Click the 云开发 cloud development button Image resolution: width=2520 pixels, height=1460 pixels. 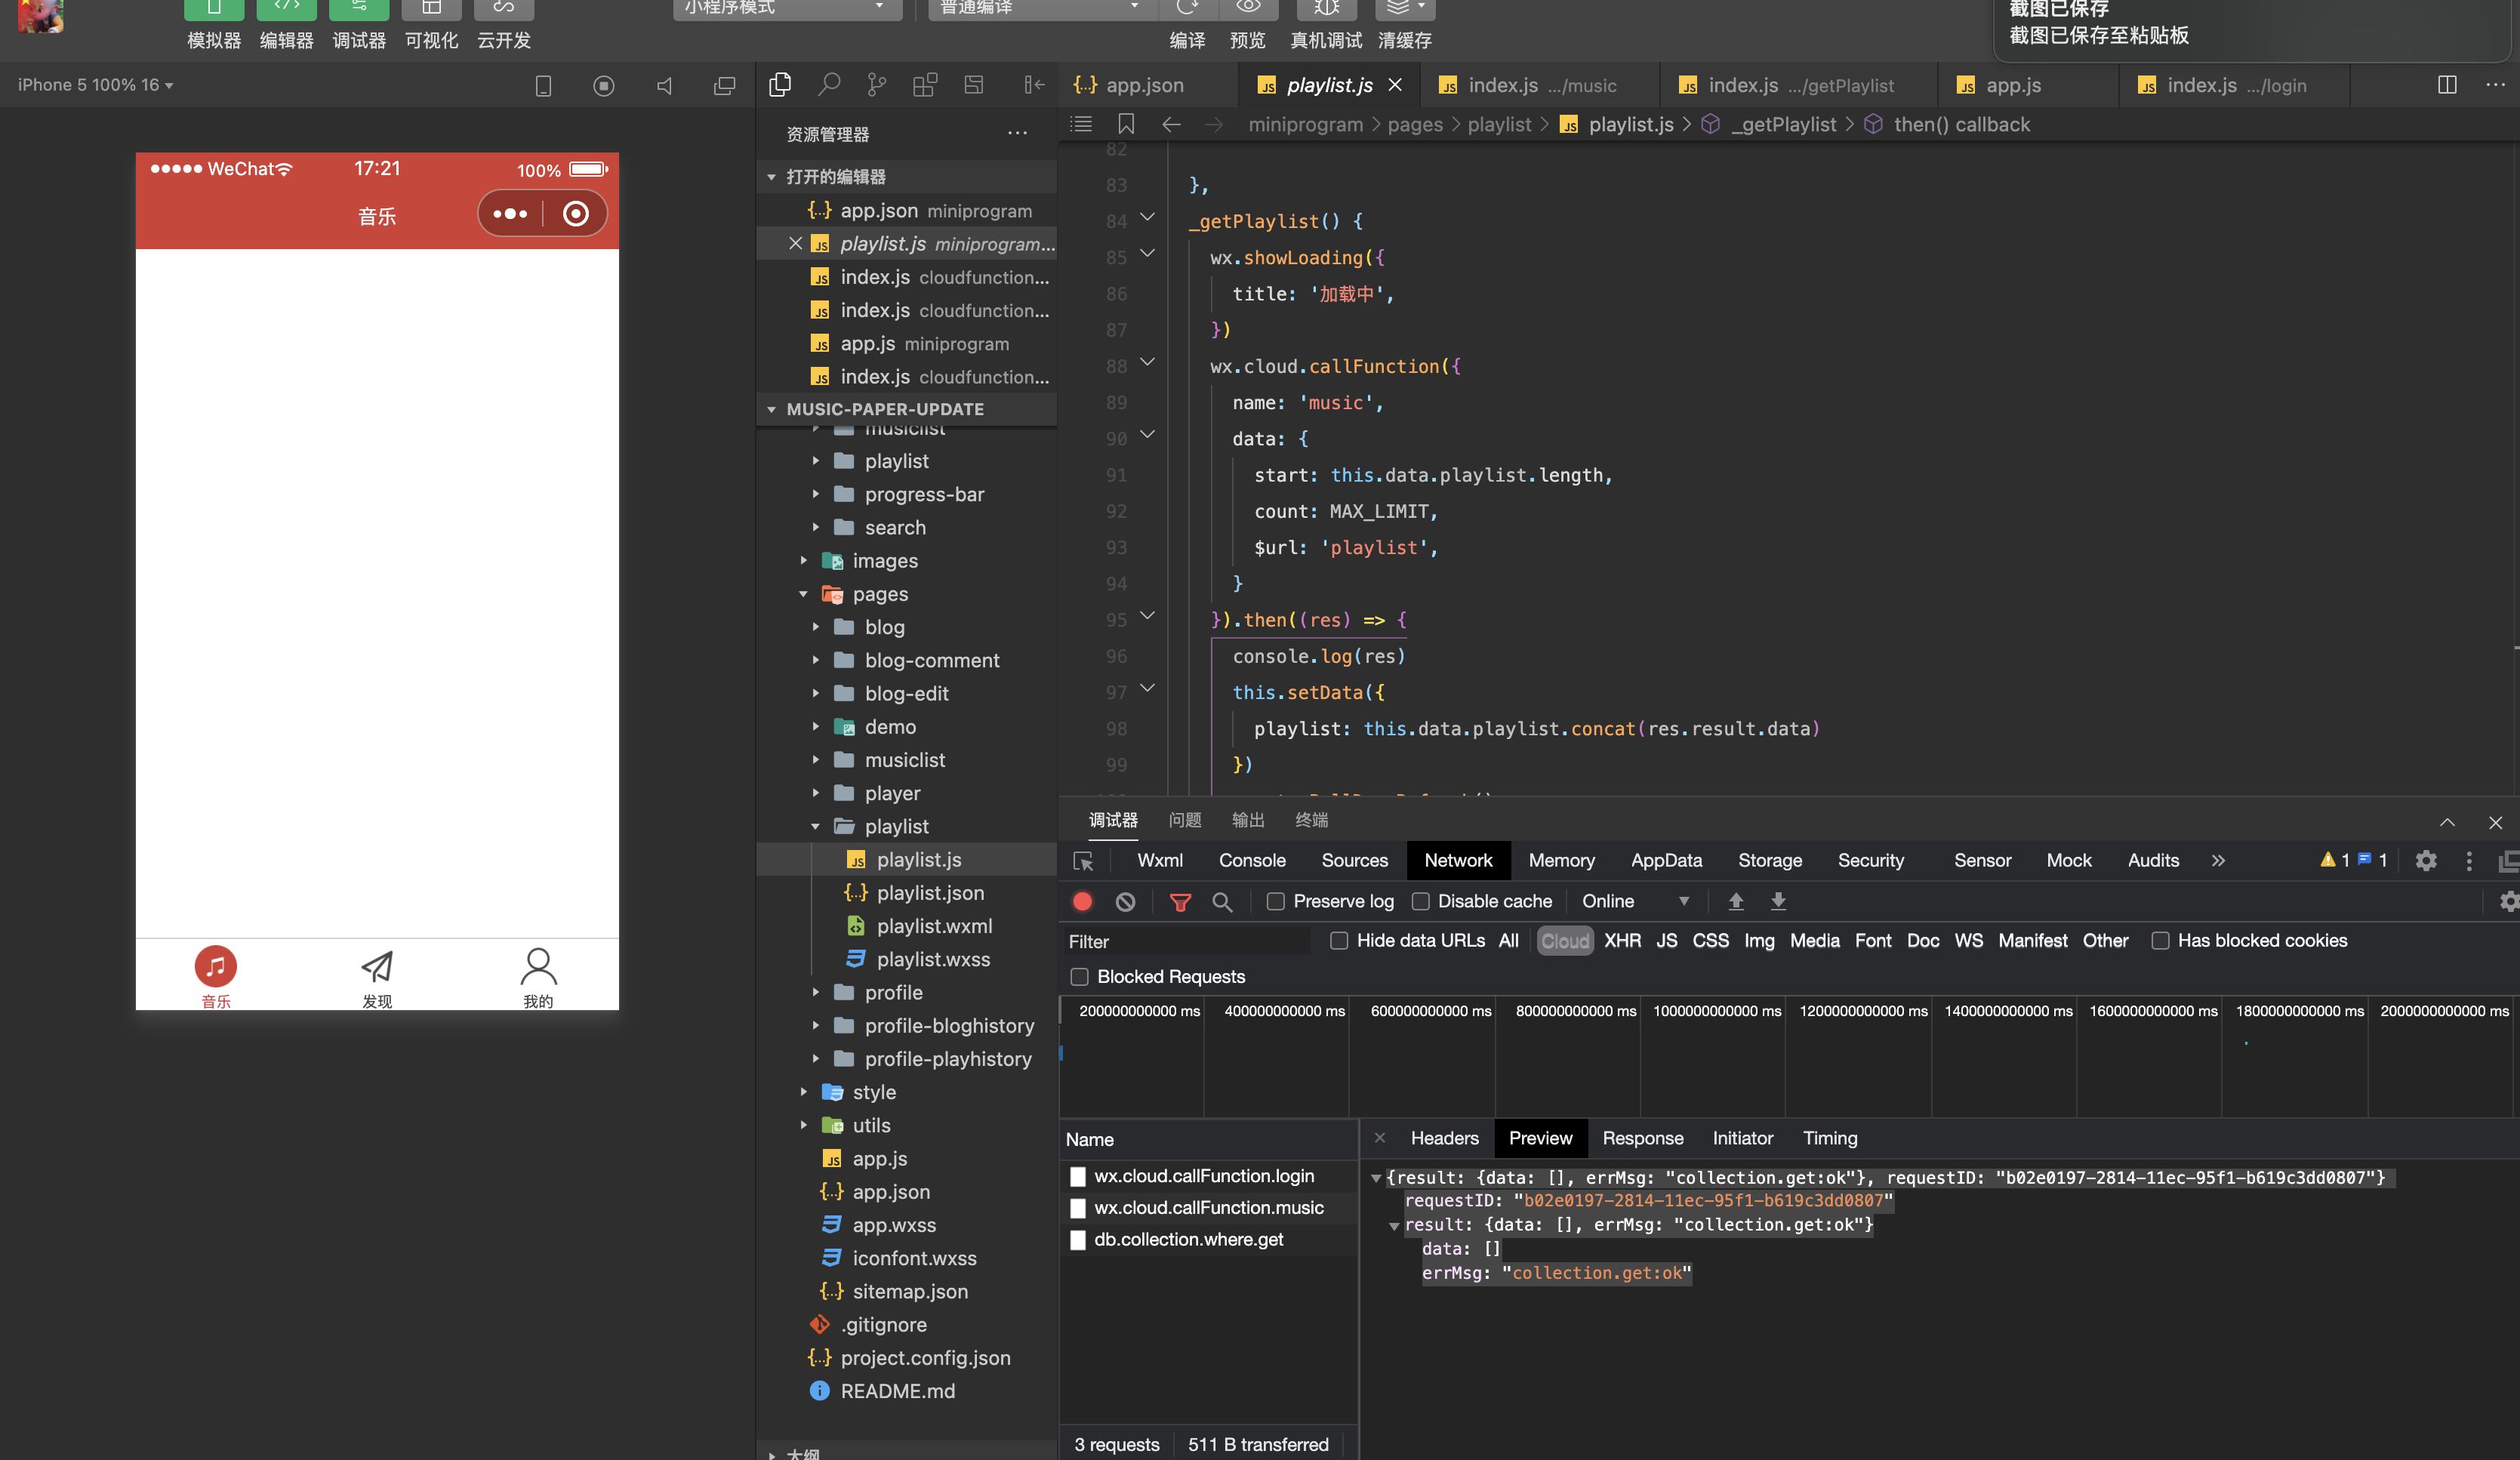tap(503, 24)
